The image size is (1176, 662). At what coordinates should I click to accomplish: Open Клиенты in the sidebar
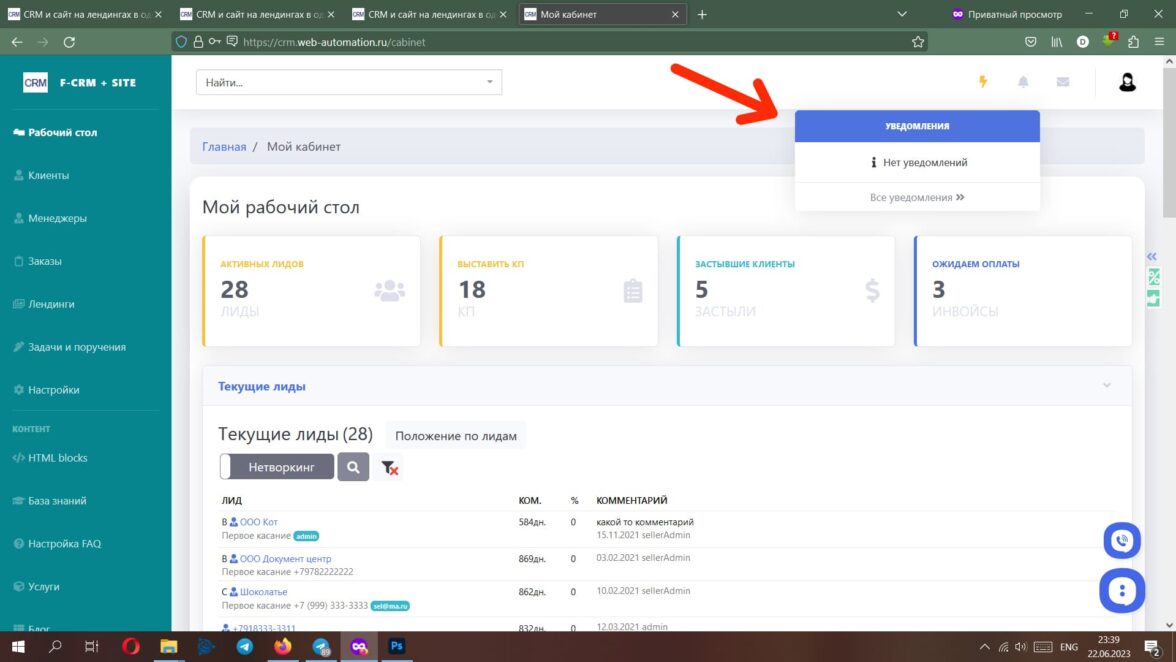click(x=48, y=175)
